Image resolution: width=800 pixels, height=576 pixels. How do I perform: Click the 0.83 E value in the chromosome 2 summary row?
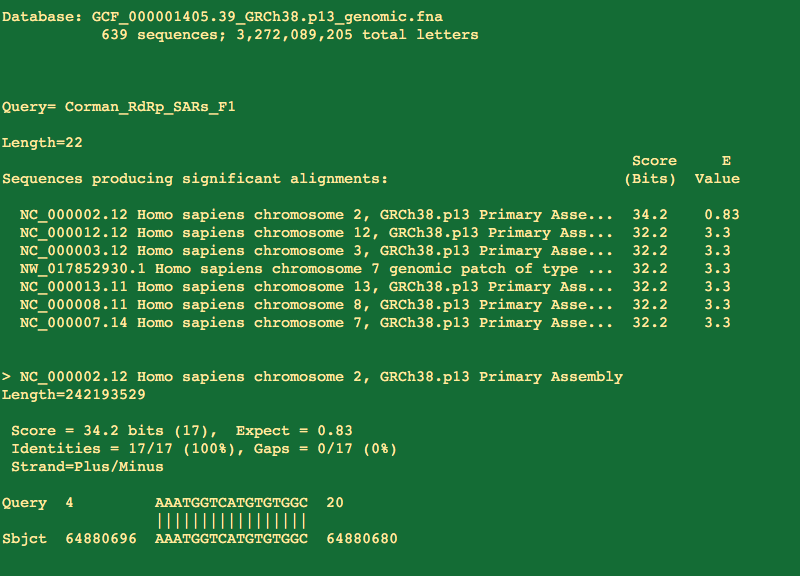coord(722,215)
